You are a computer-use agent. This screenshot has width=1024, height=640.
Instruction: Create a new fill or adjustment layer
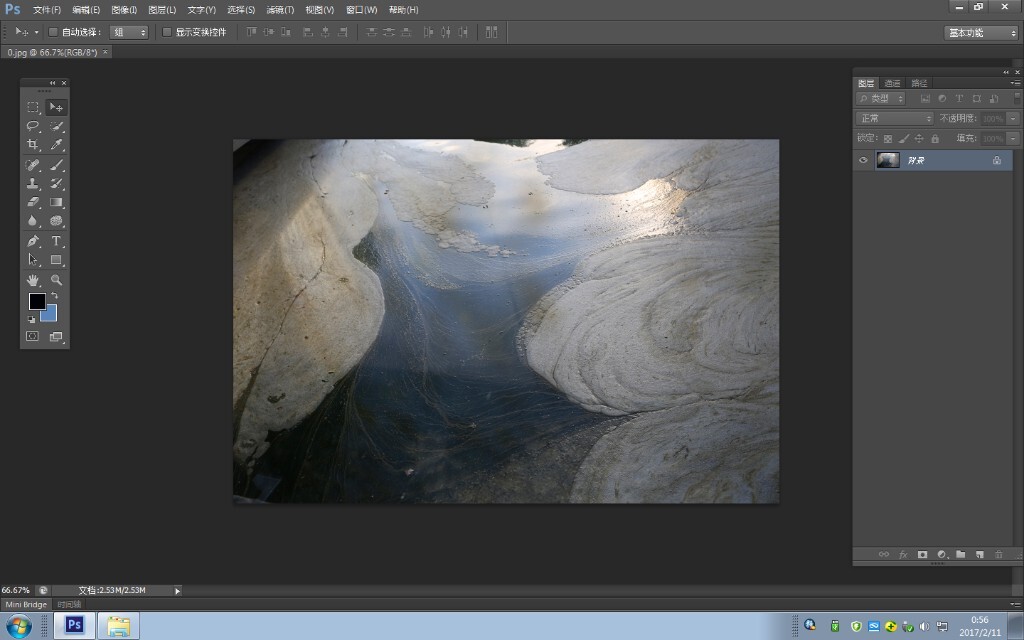pos(942,554)
